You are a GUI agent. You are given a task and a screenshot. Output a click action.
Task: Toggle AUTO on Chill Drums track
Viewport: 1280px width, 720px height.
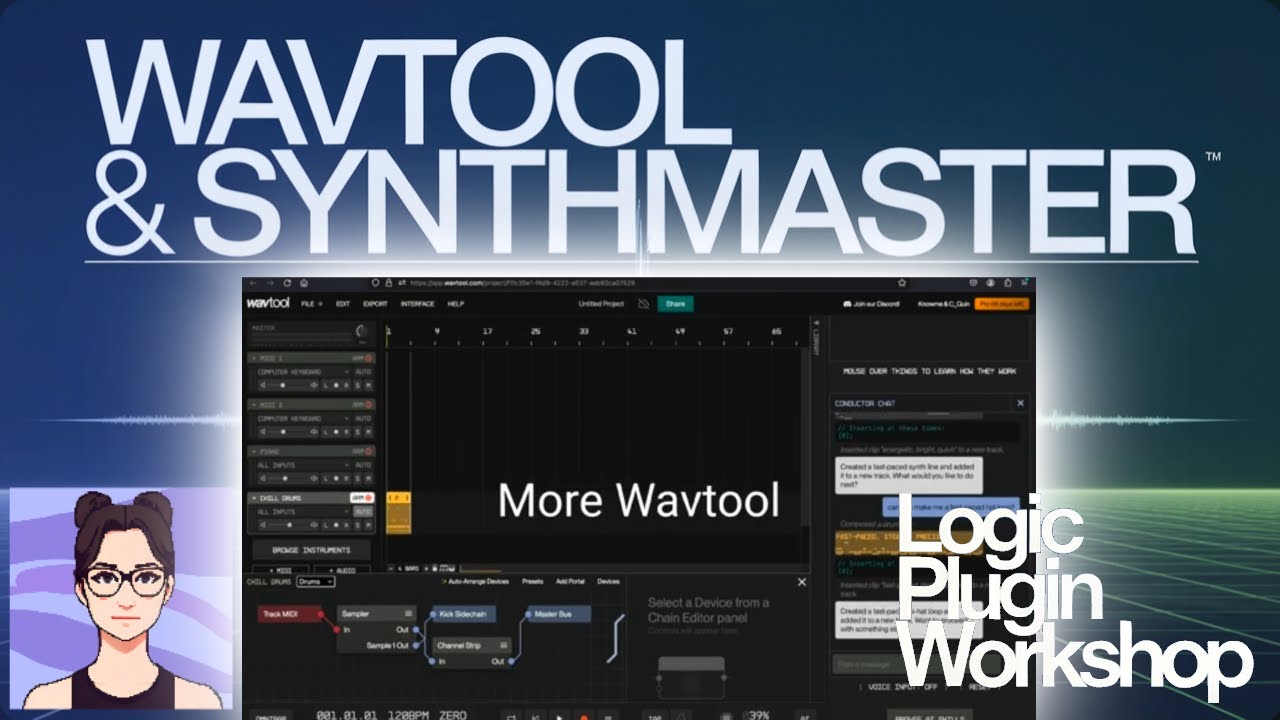tap(363, 512)
